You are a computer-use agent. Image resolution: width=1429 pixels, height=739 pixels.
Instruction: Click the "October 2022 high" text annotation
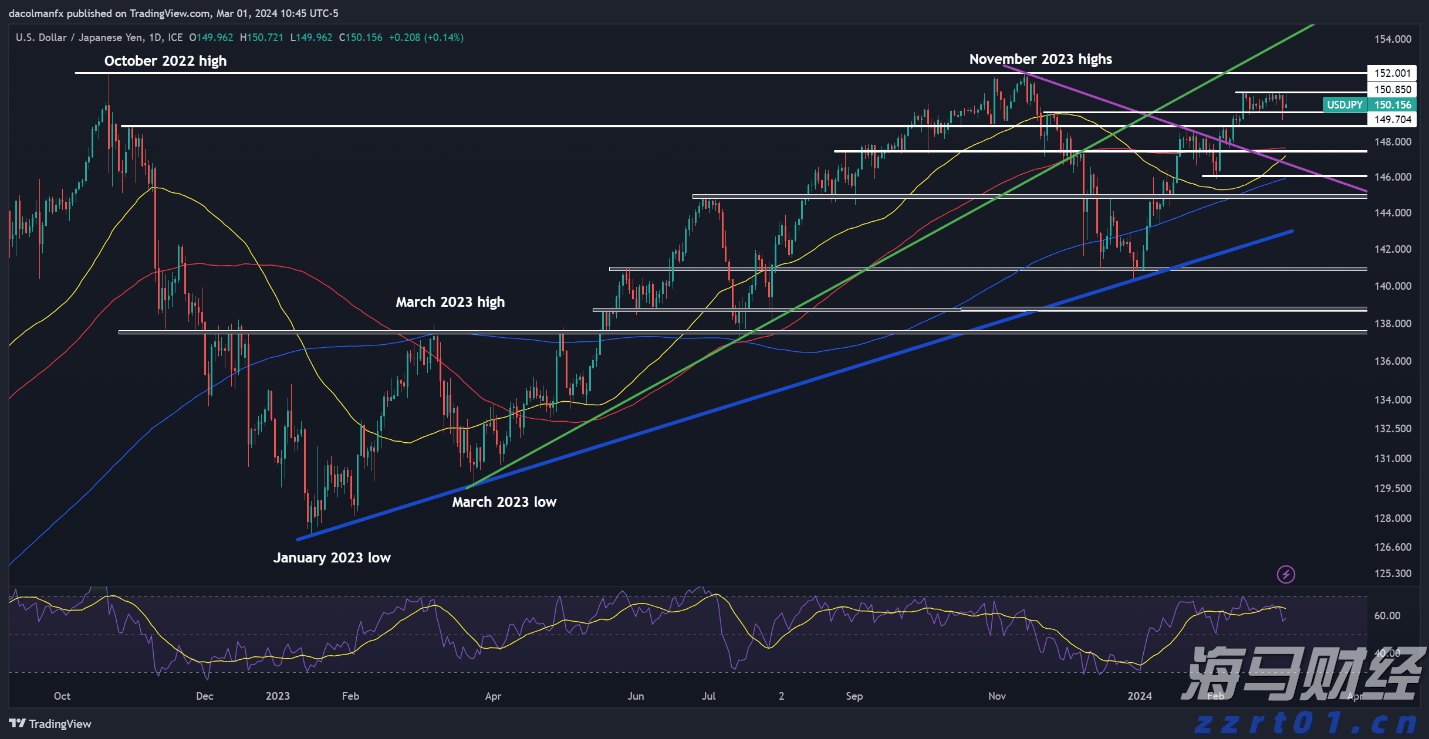pyautogui.click(x=166, y=61)
